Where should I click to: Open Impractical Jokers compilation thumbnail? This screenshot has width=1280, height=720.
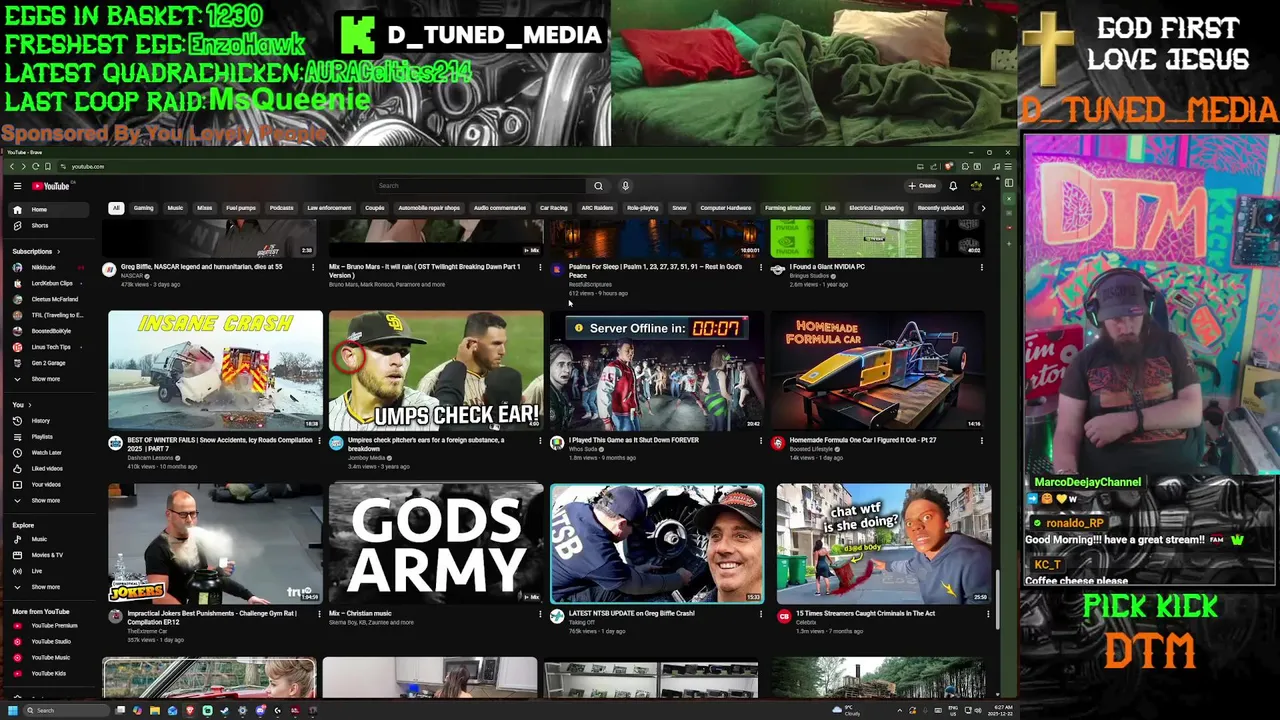click(x=215, y=543)
